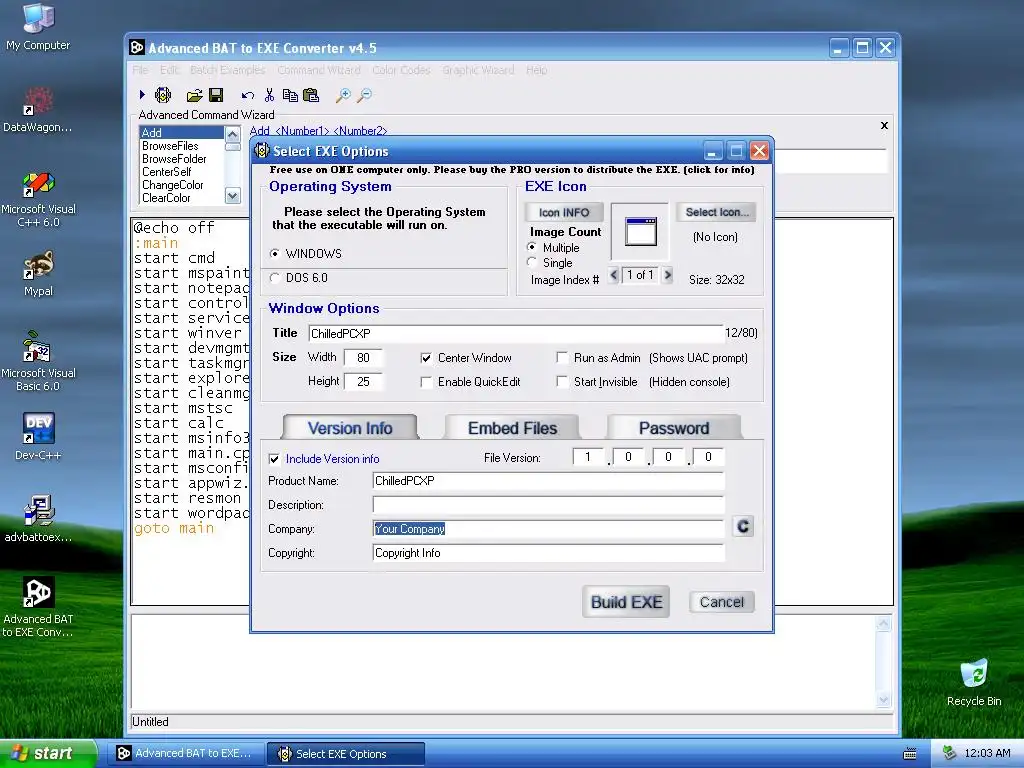Choose Single image count radio button
This screenshot has height=768, width=1024.
[x=532, y=262]
